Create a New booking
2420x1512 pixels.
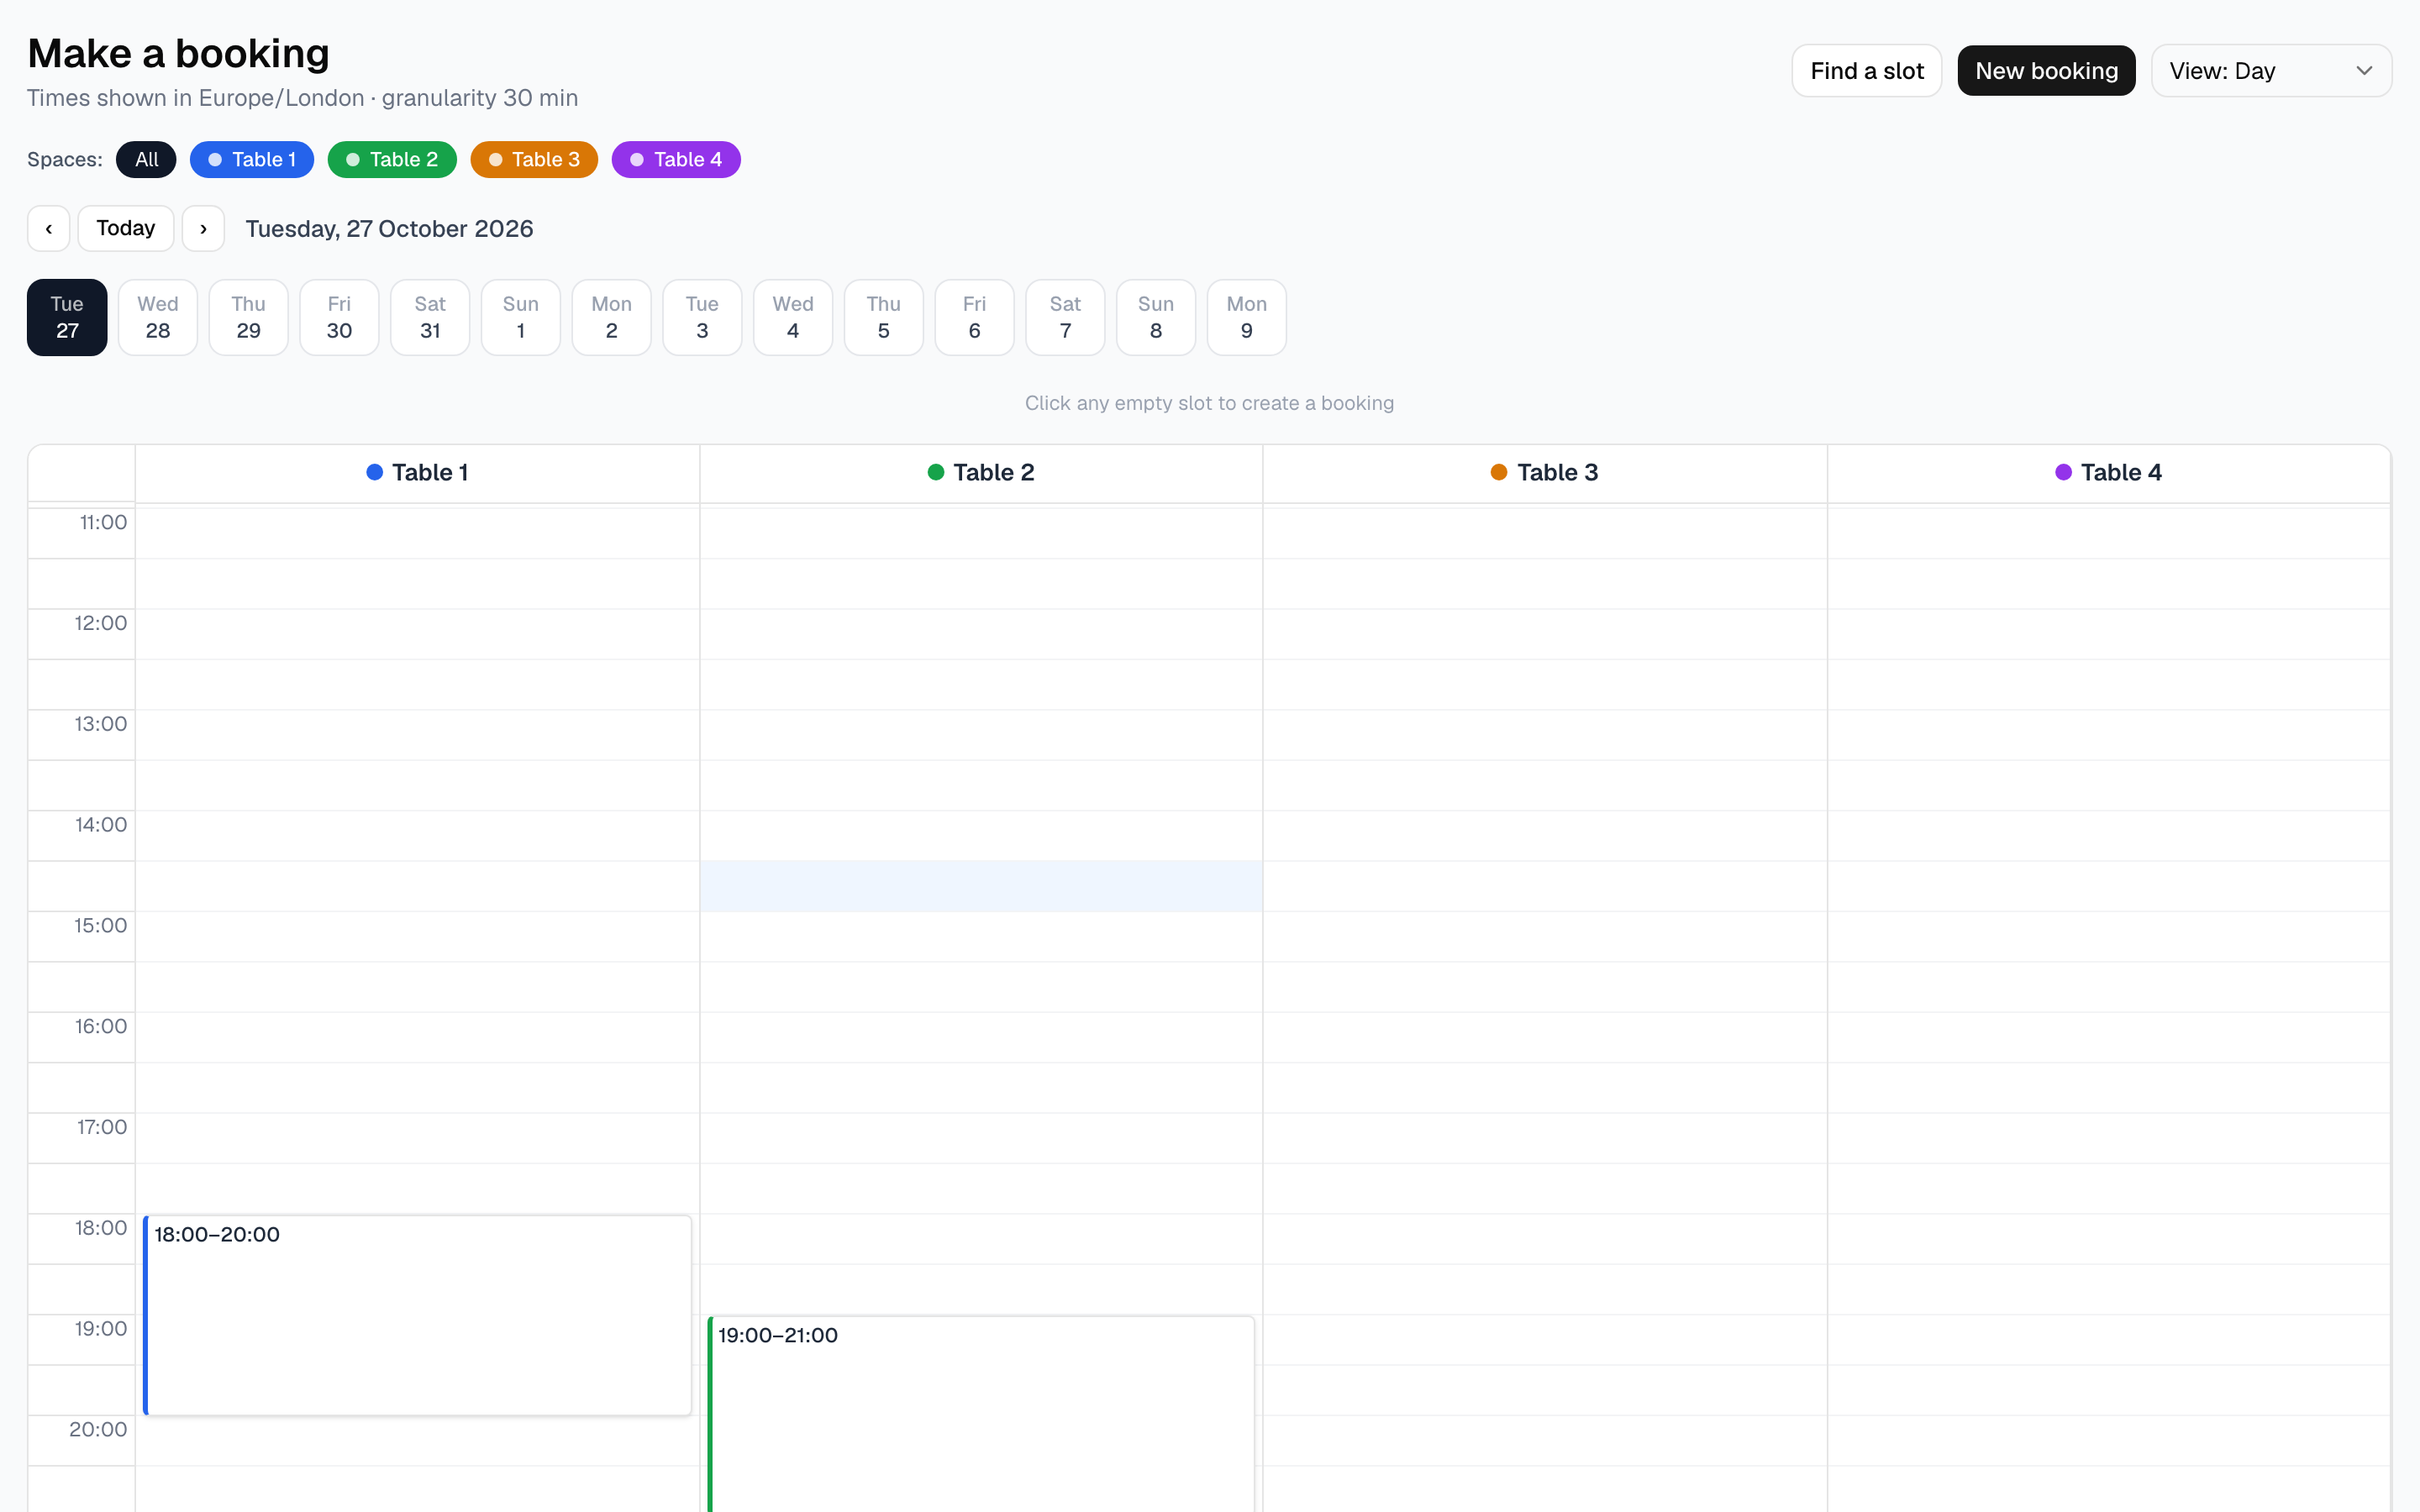(x=2046, y=71)
